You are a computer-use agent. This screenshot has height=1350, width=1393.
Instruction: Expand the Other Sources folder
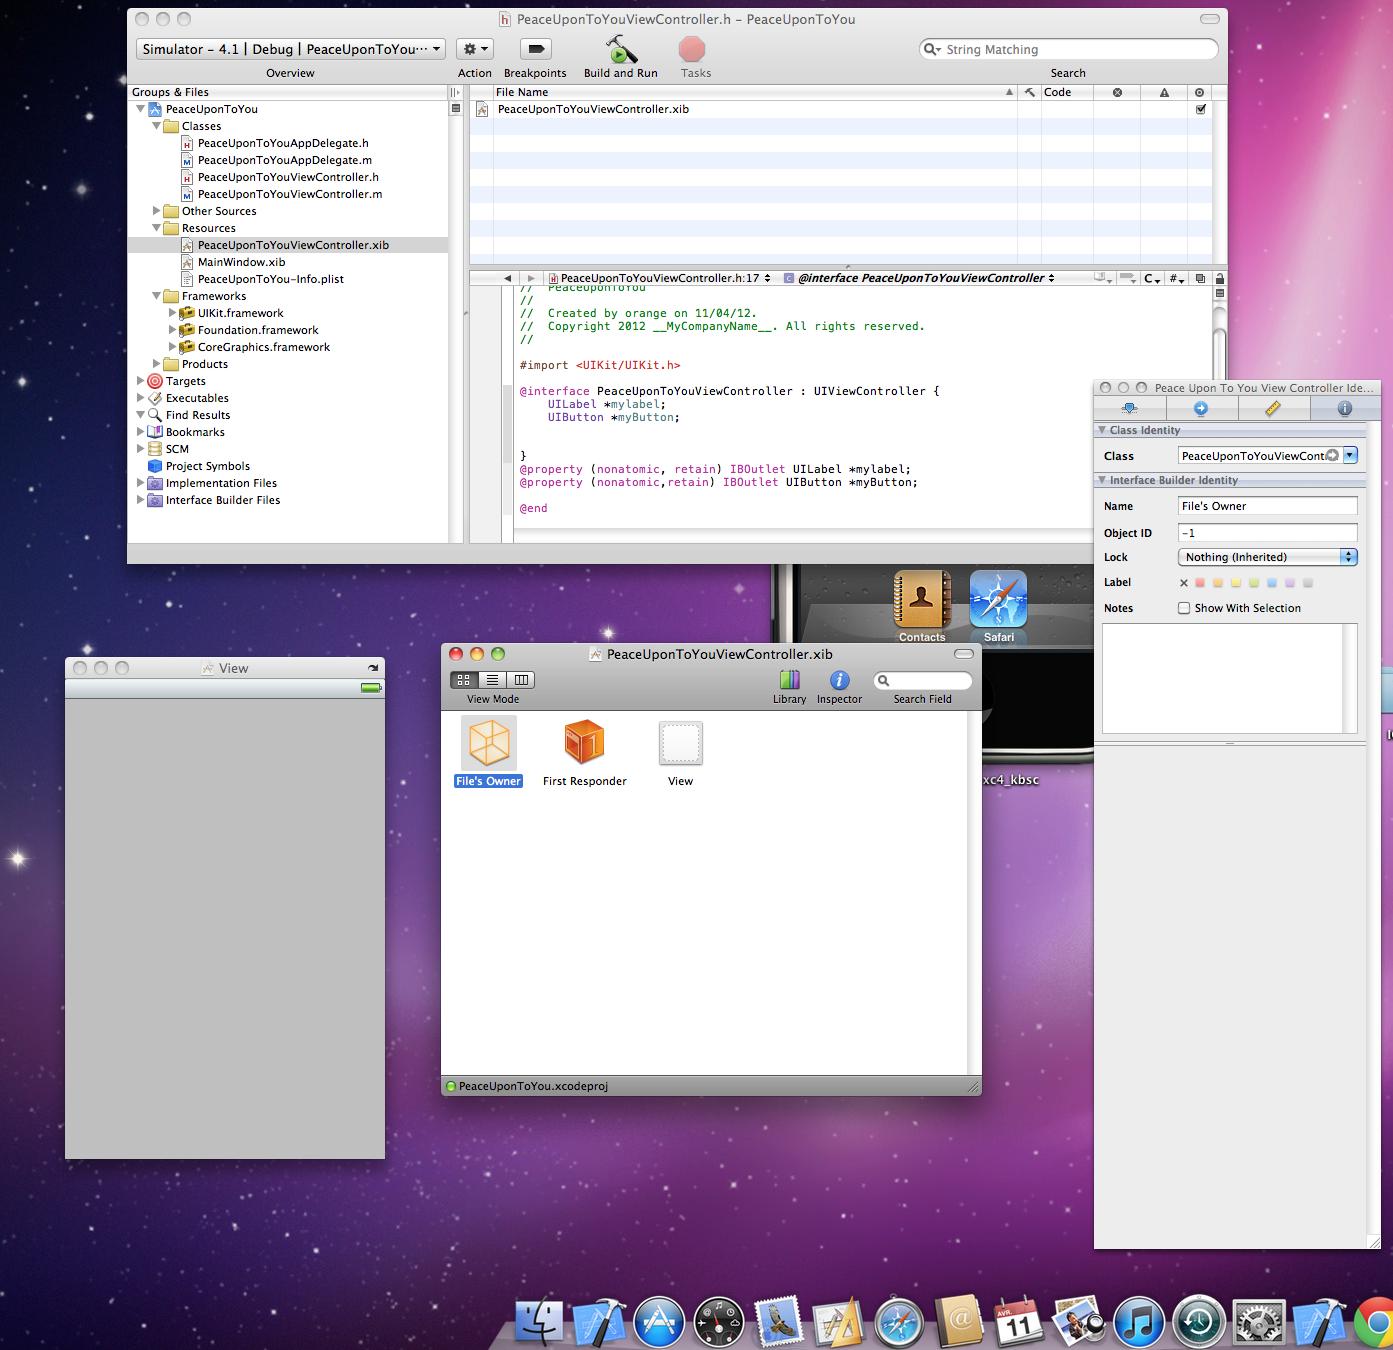[x=157, y=211]
